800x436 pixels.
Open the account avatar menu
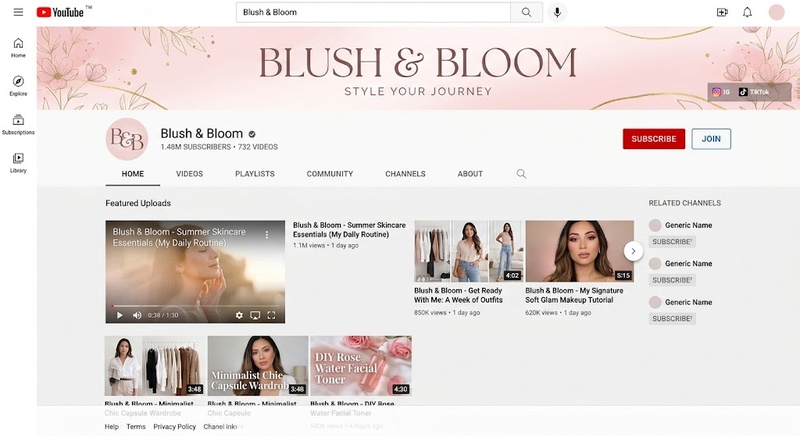[x=777, y=12]
